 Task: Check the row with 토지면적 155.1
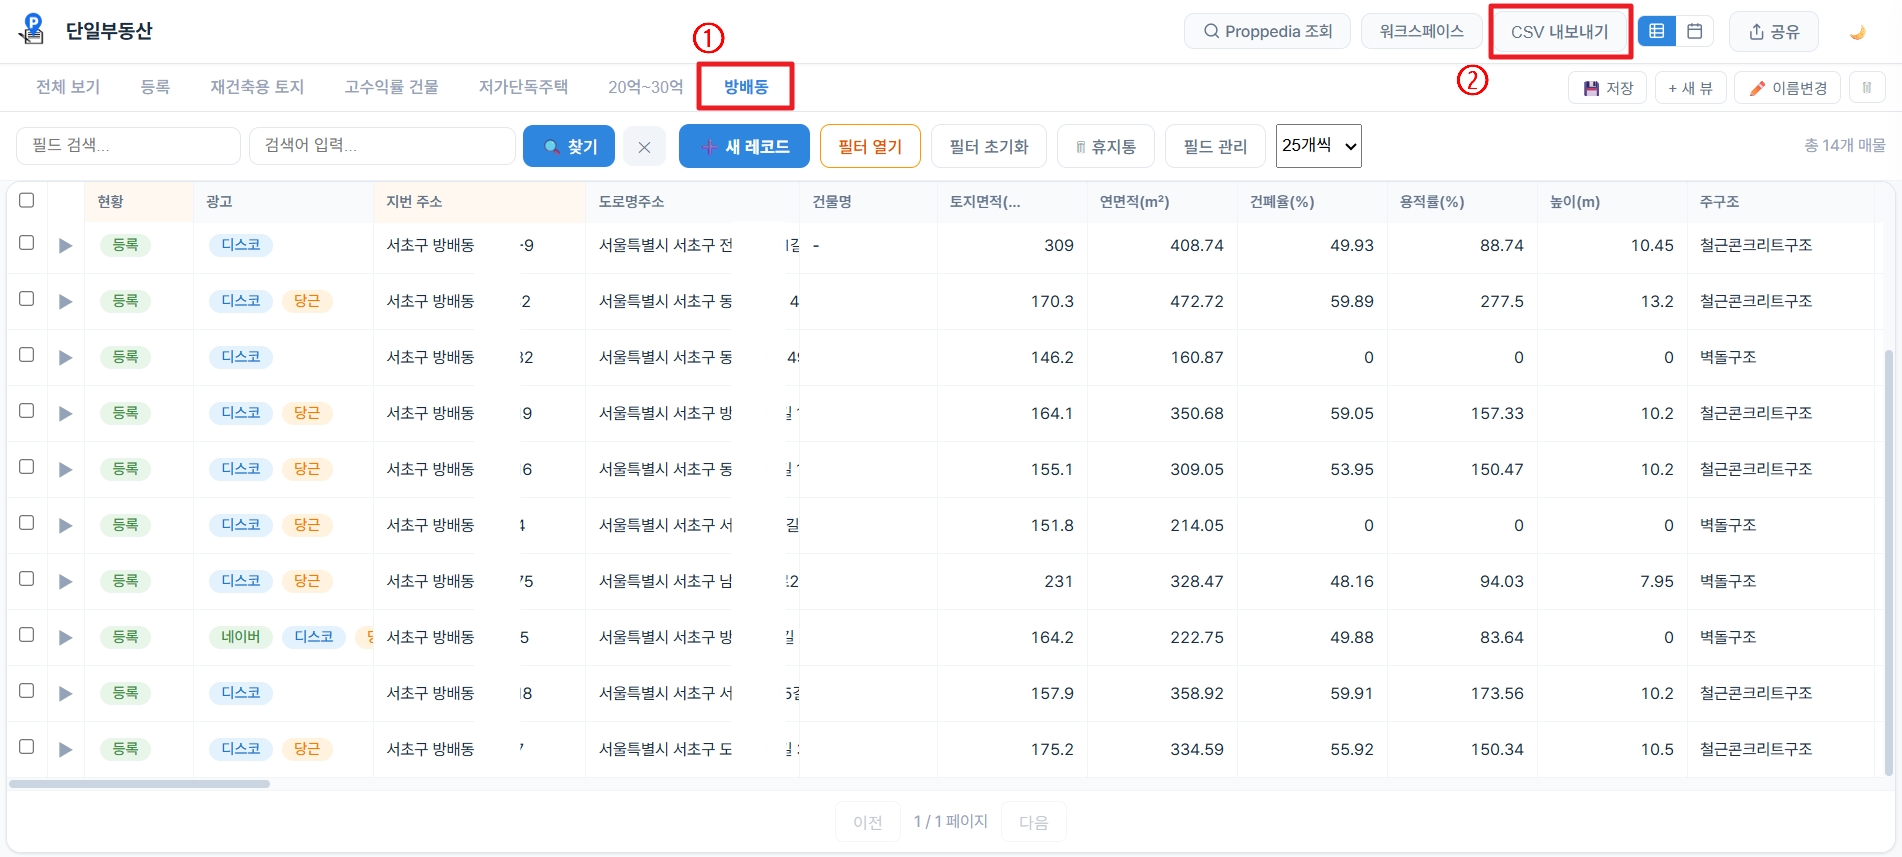27,467
